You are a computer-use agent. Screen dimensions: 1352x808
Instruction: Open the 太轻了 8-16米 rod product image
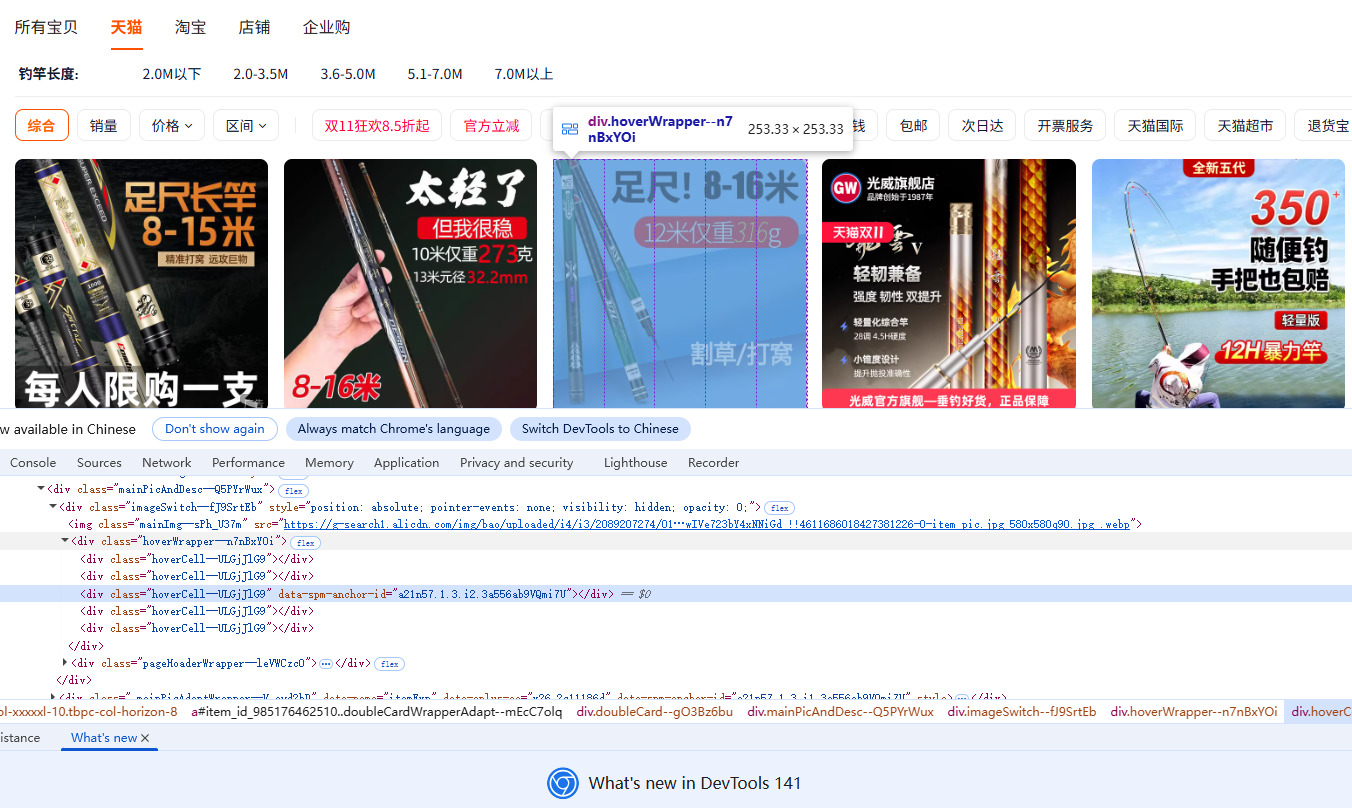[411, 284]
